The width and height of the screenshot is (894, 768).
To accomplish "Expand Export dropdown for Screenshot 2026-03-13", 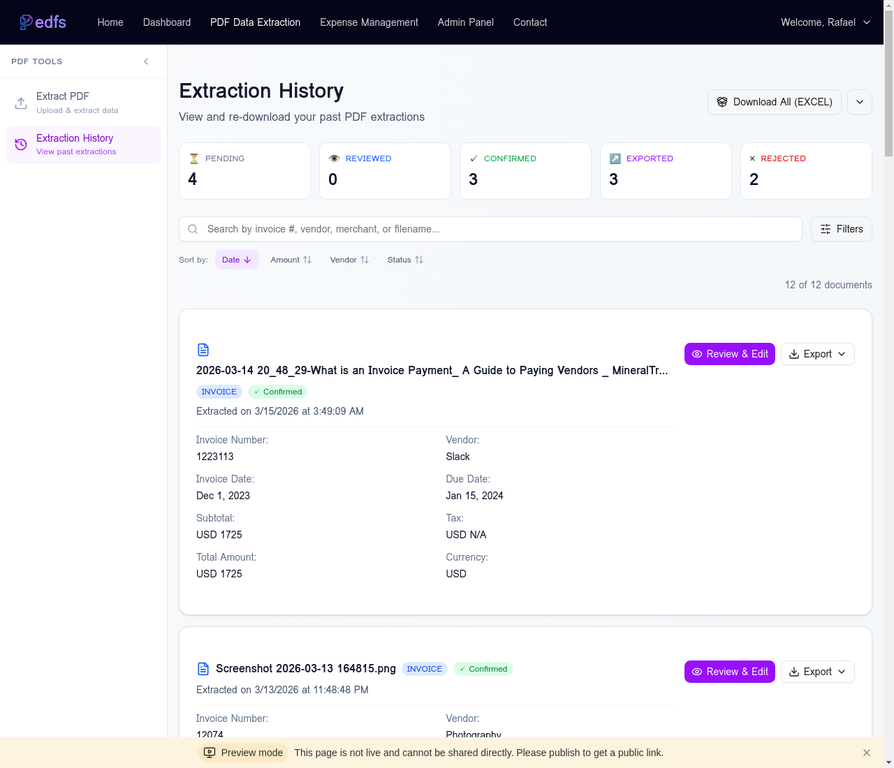I will pyautogui.click(x=817, y=672).
